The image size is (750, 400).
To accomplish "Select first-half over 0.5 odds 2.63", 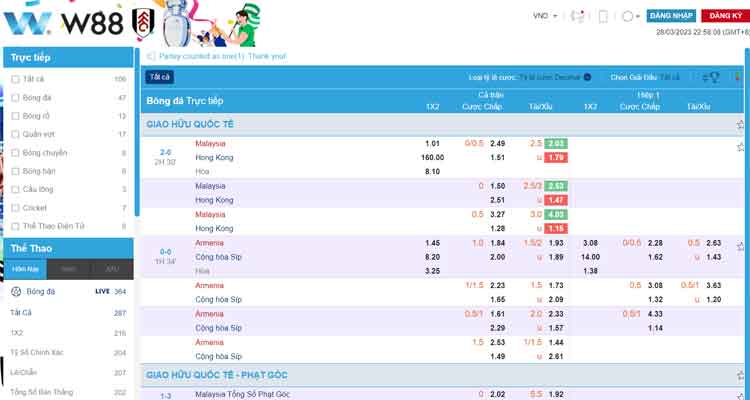I will pos(713,243).
